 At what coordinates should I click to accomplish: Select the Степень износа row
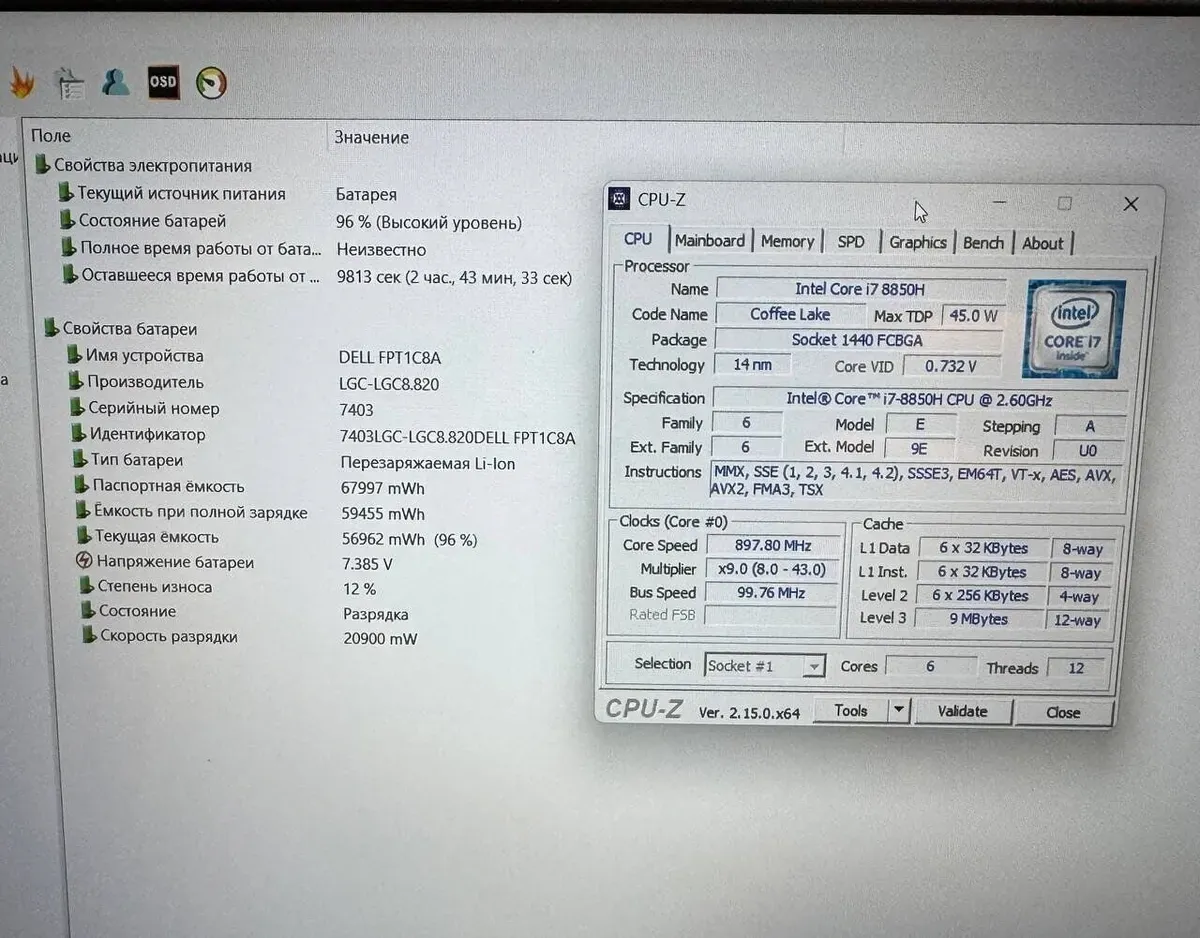pyautogui.click(x=154, y=587)
